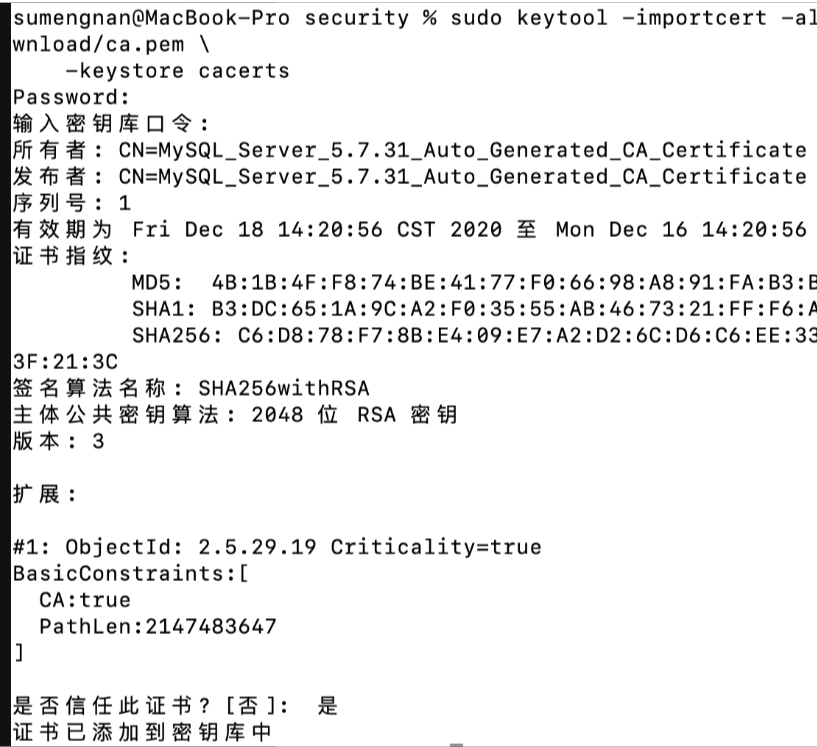817x747 pixels.
Task: Click the 是否信任此证书 trust prompt line
Action: coord(175,707)
